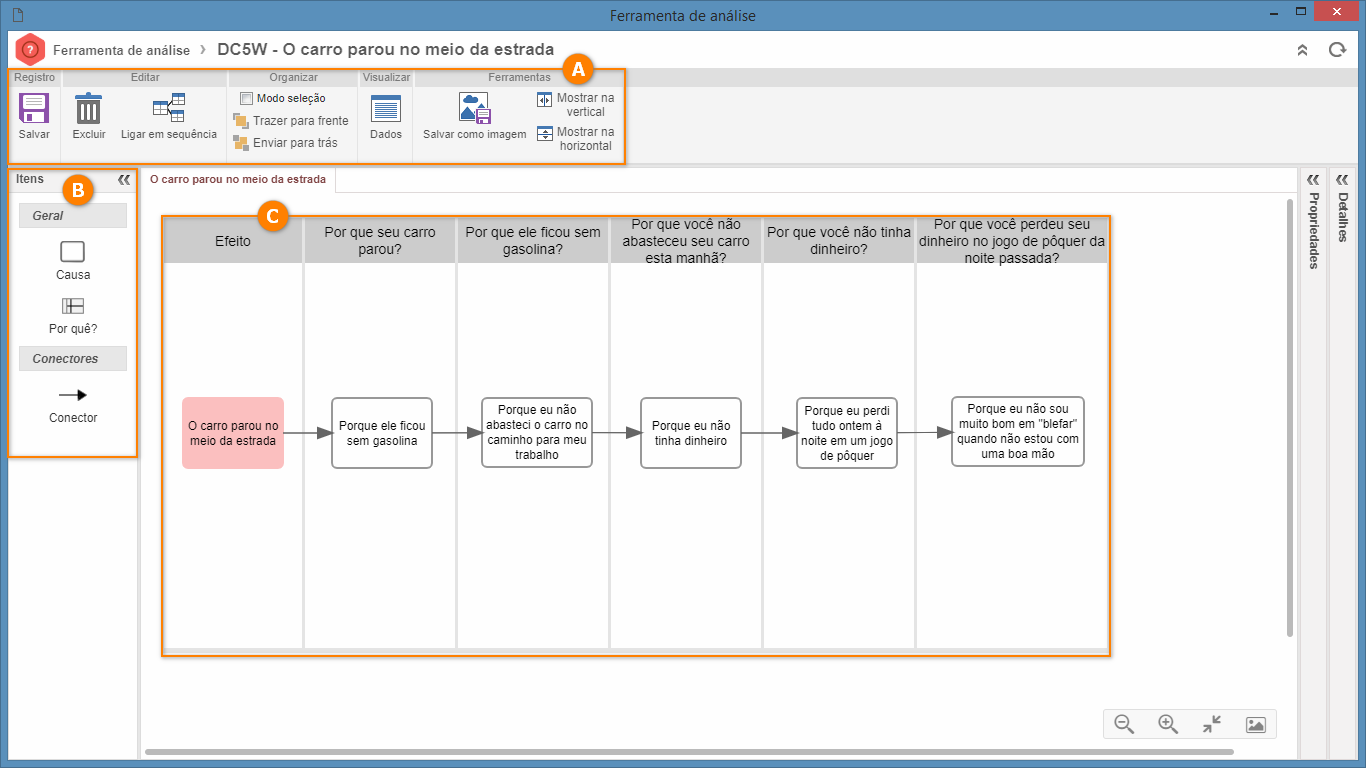
Task: Collapse the ribbon with double chevron
Action: pyautogui.click(x=1302, y=49)
